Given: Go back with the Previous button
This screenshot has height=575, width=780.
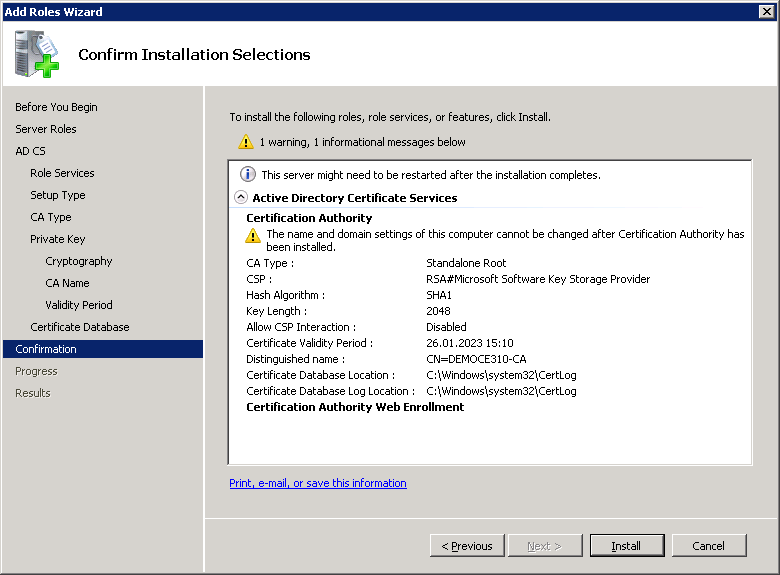Looking at the screenshot, I should [x=466, y=546].
